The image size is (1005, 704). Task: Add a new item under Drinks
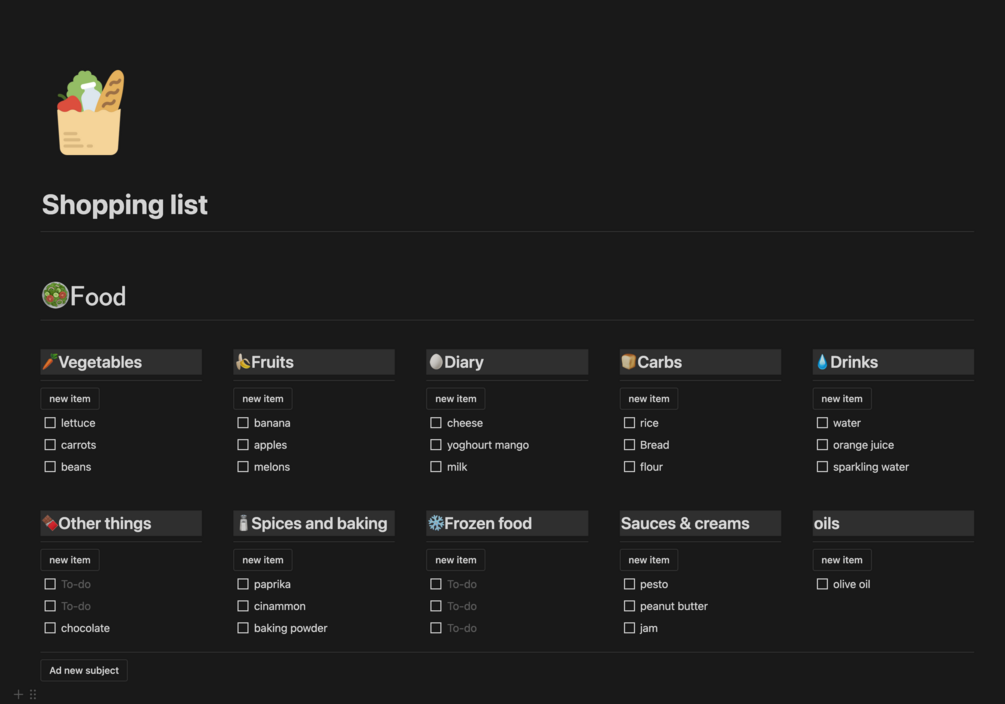(x=841, y=399)
